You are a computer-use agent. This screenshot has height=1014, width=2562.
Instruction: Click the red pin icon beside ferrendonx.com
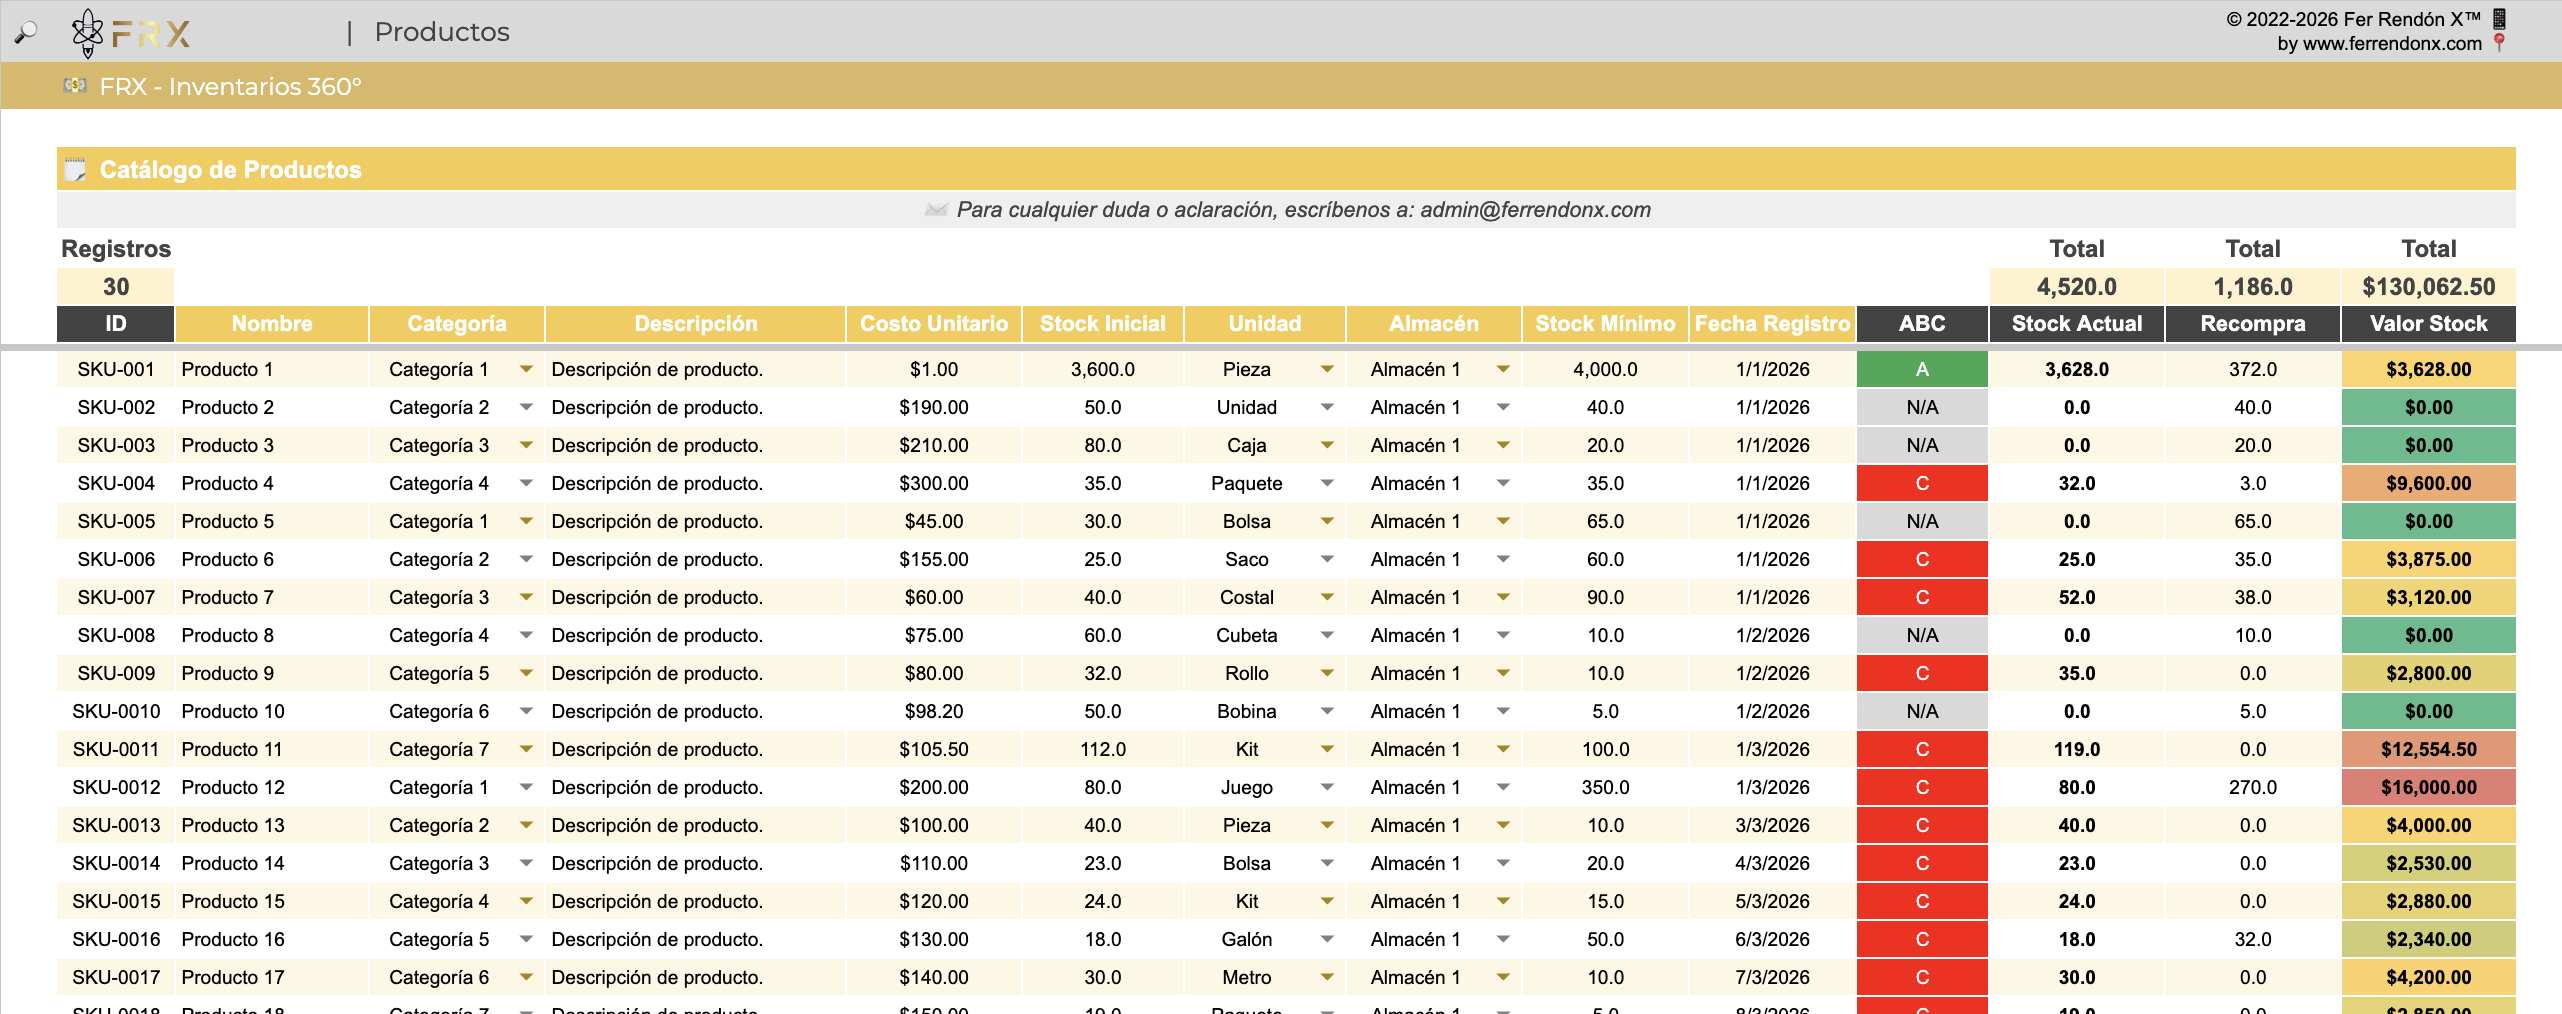[x=2499, y=43]
